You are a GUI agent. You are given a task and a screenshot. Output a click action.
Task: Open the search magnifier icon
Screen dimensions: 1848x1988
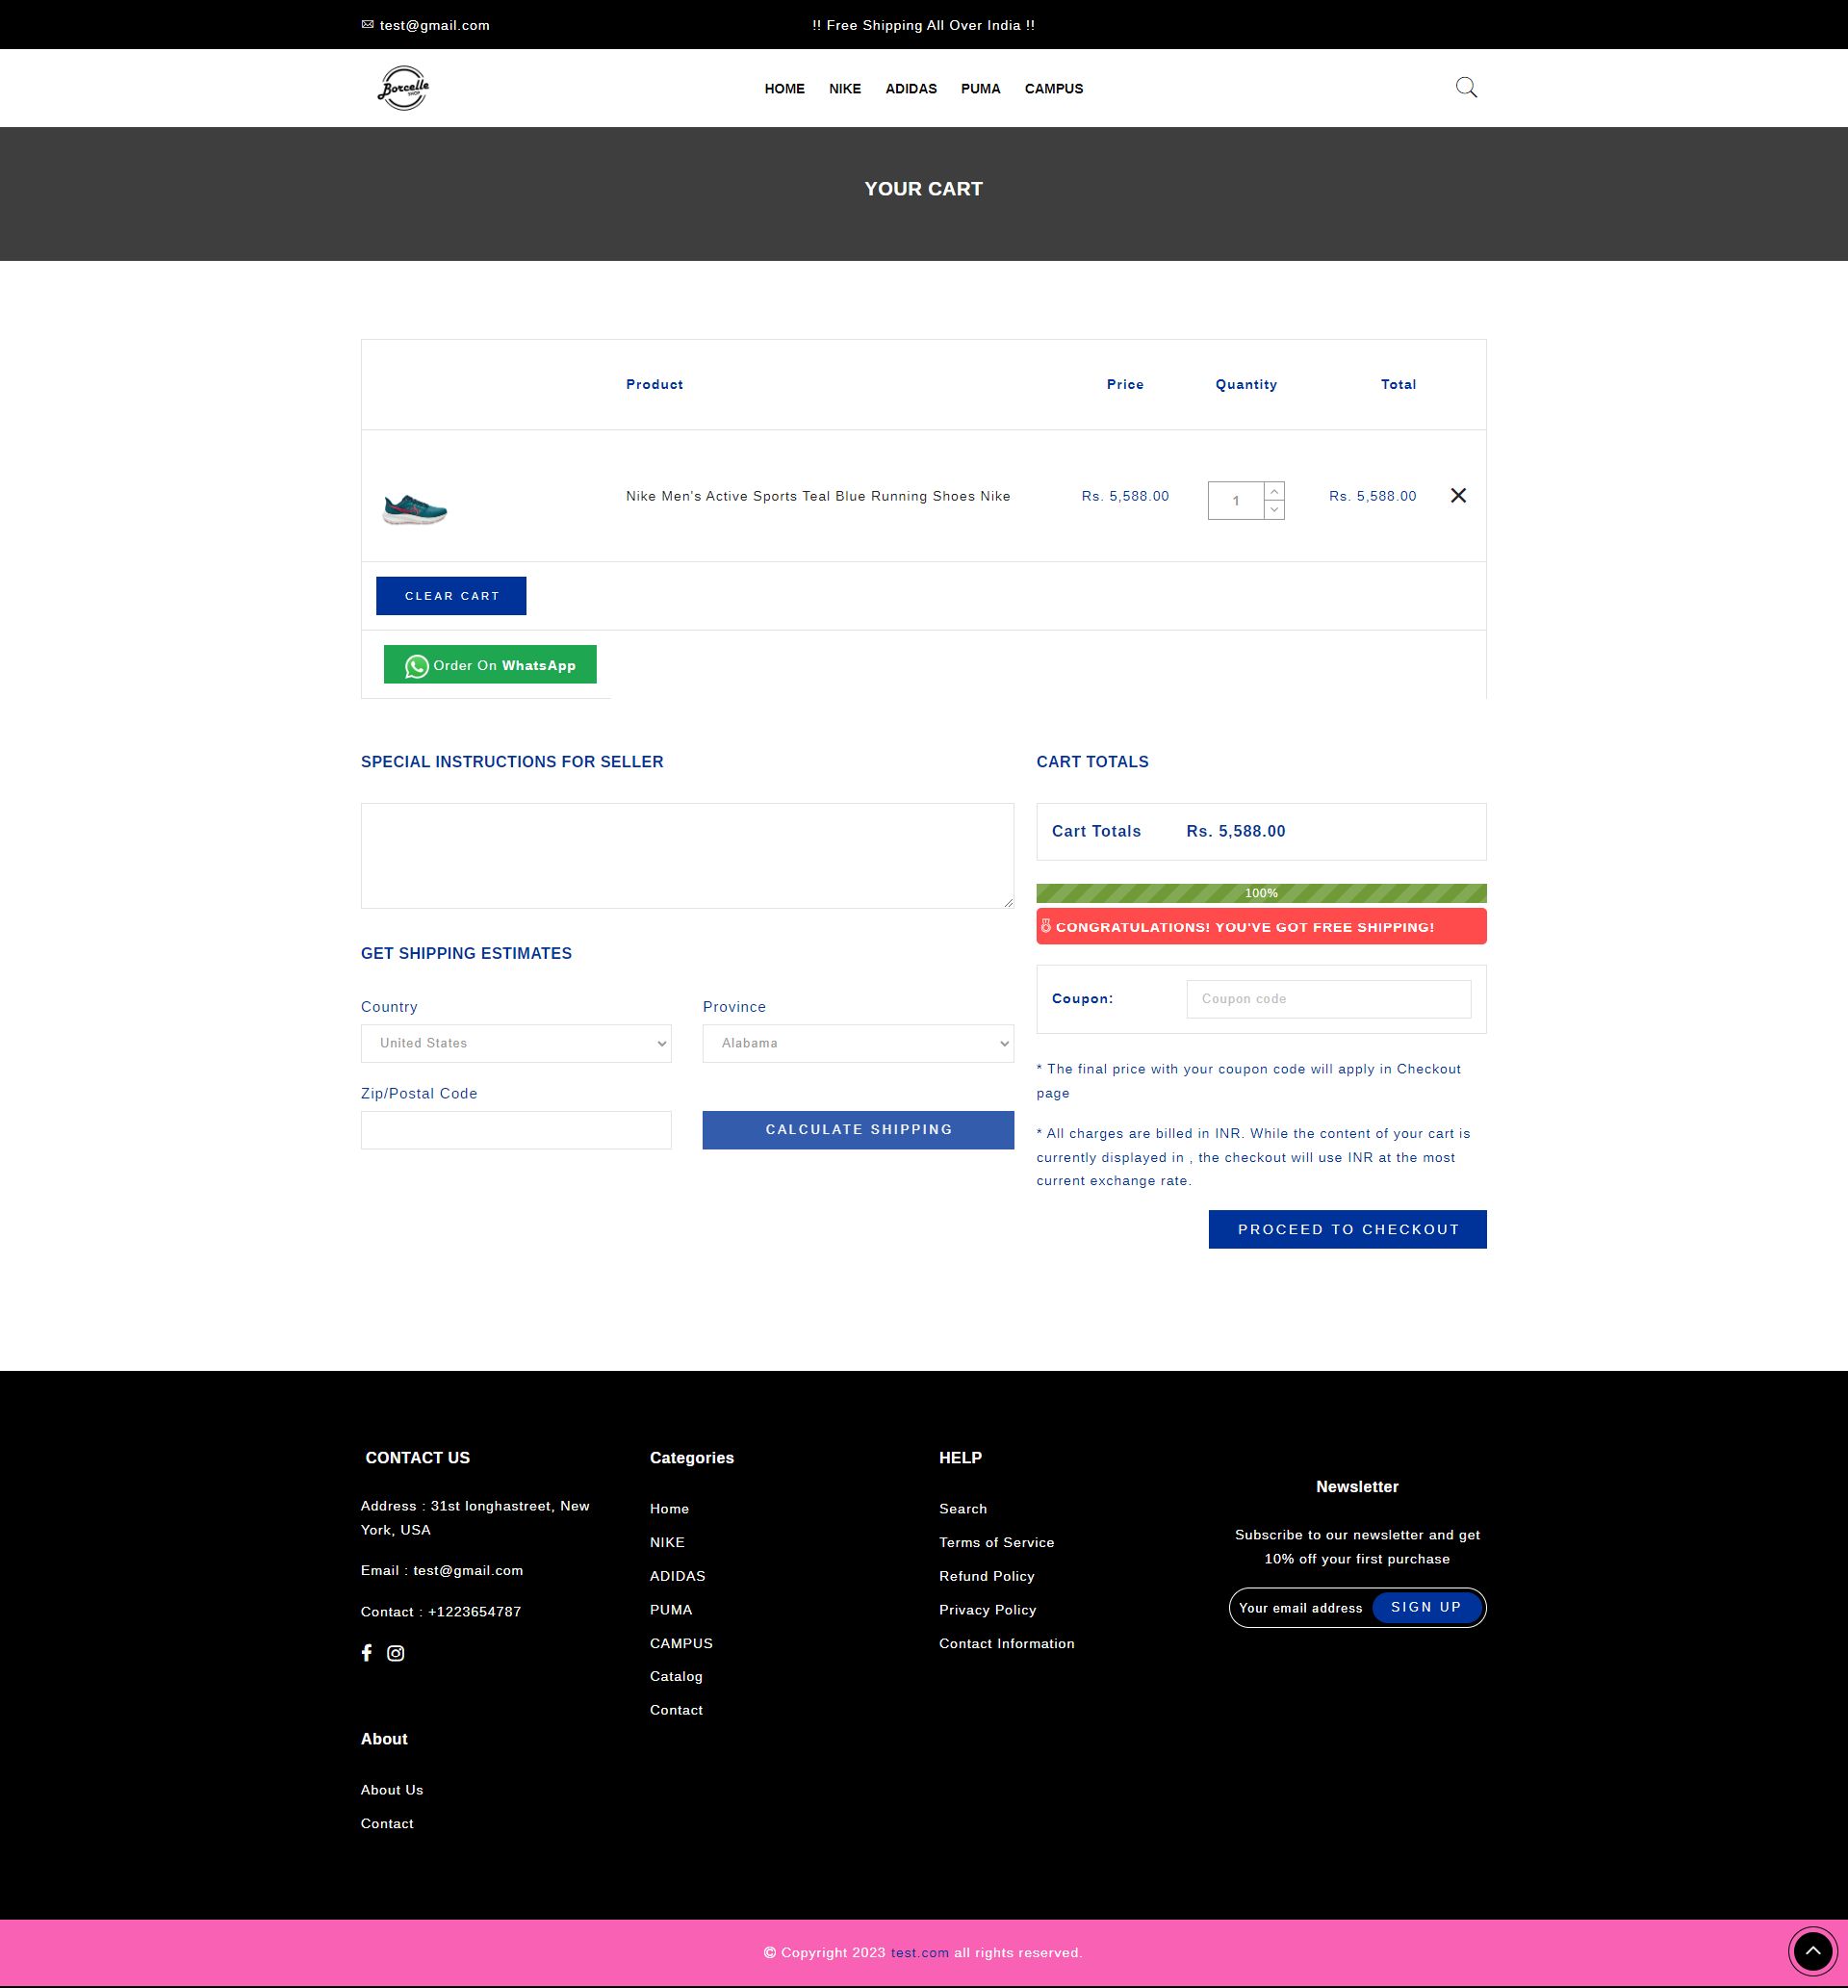pyautogui.click(x=1465, y=88)
